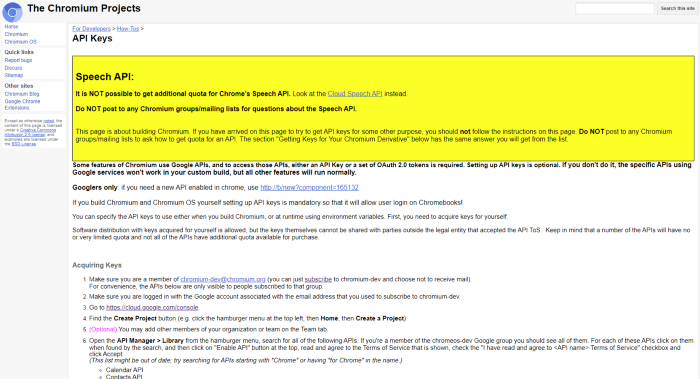The image size is (700, 379).
Task: Open the Cloud Speech API link
Action: 355,94
